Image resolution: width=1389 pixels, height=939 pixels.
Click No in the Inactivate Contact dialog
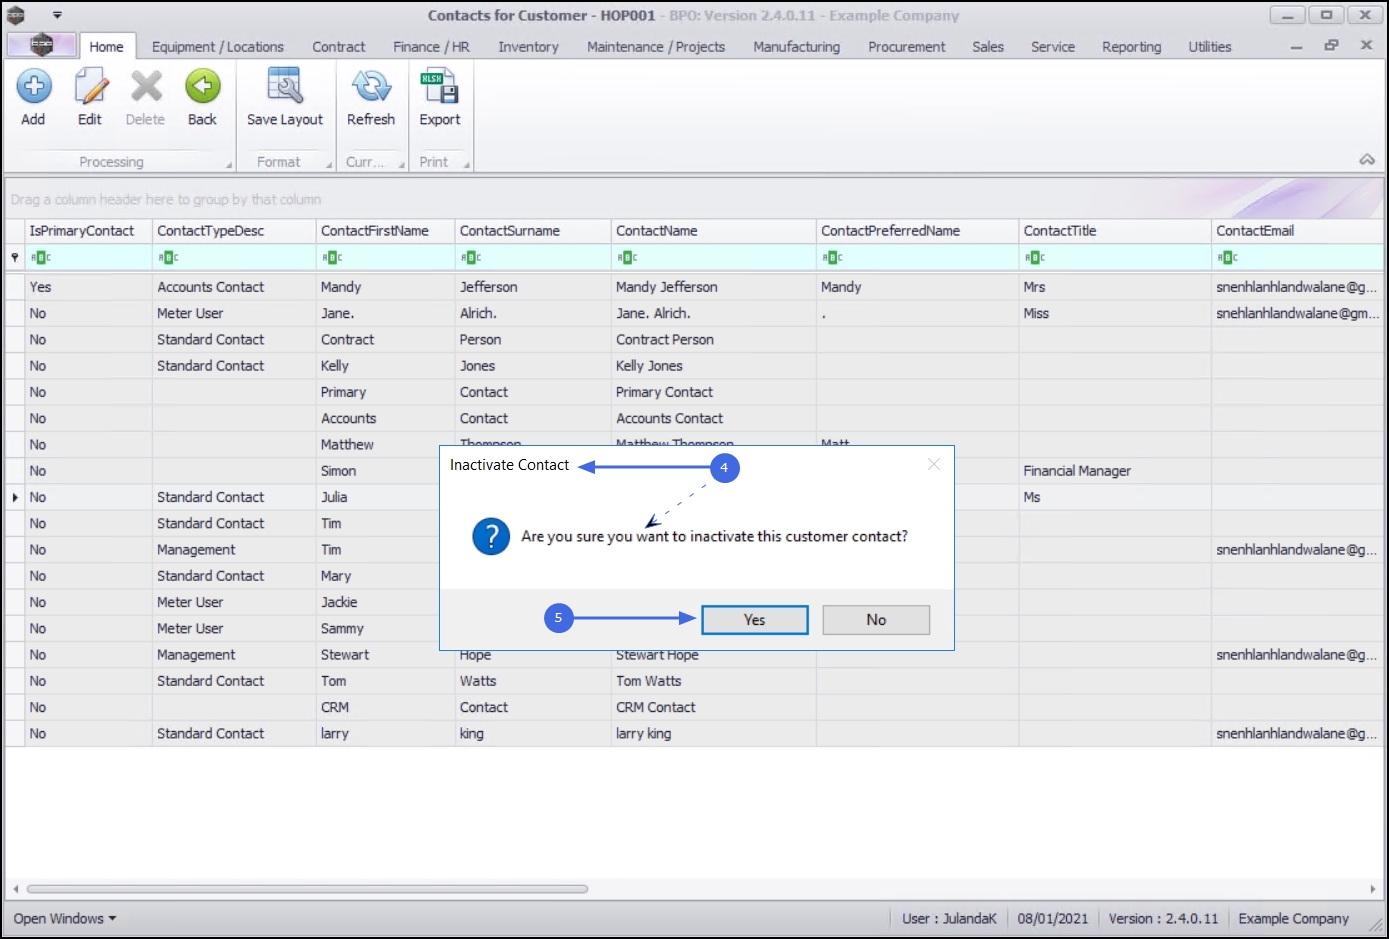pyautogui.click(x=876, y=620)
